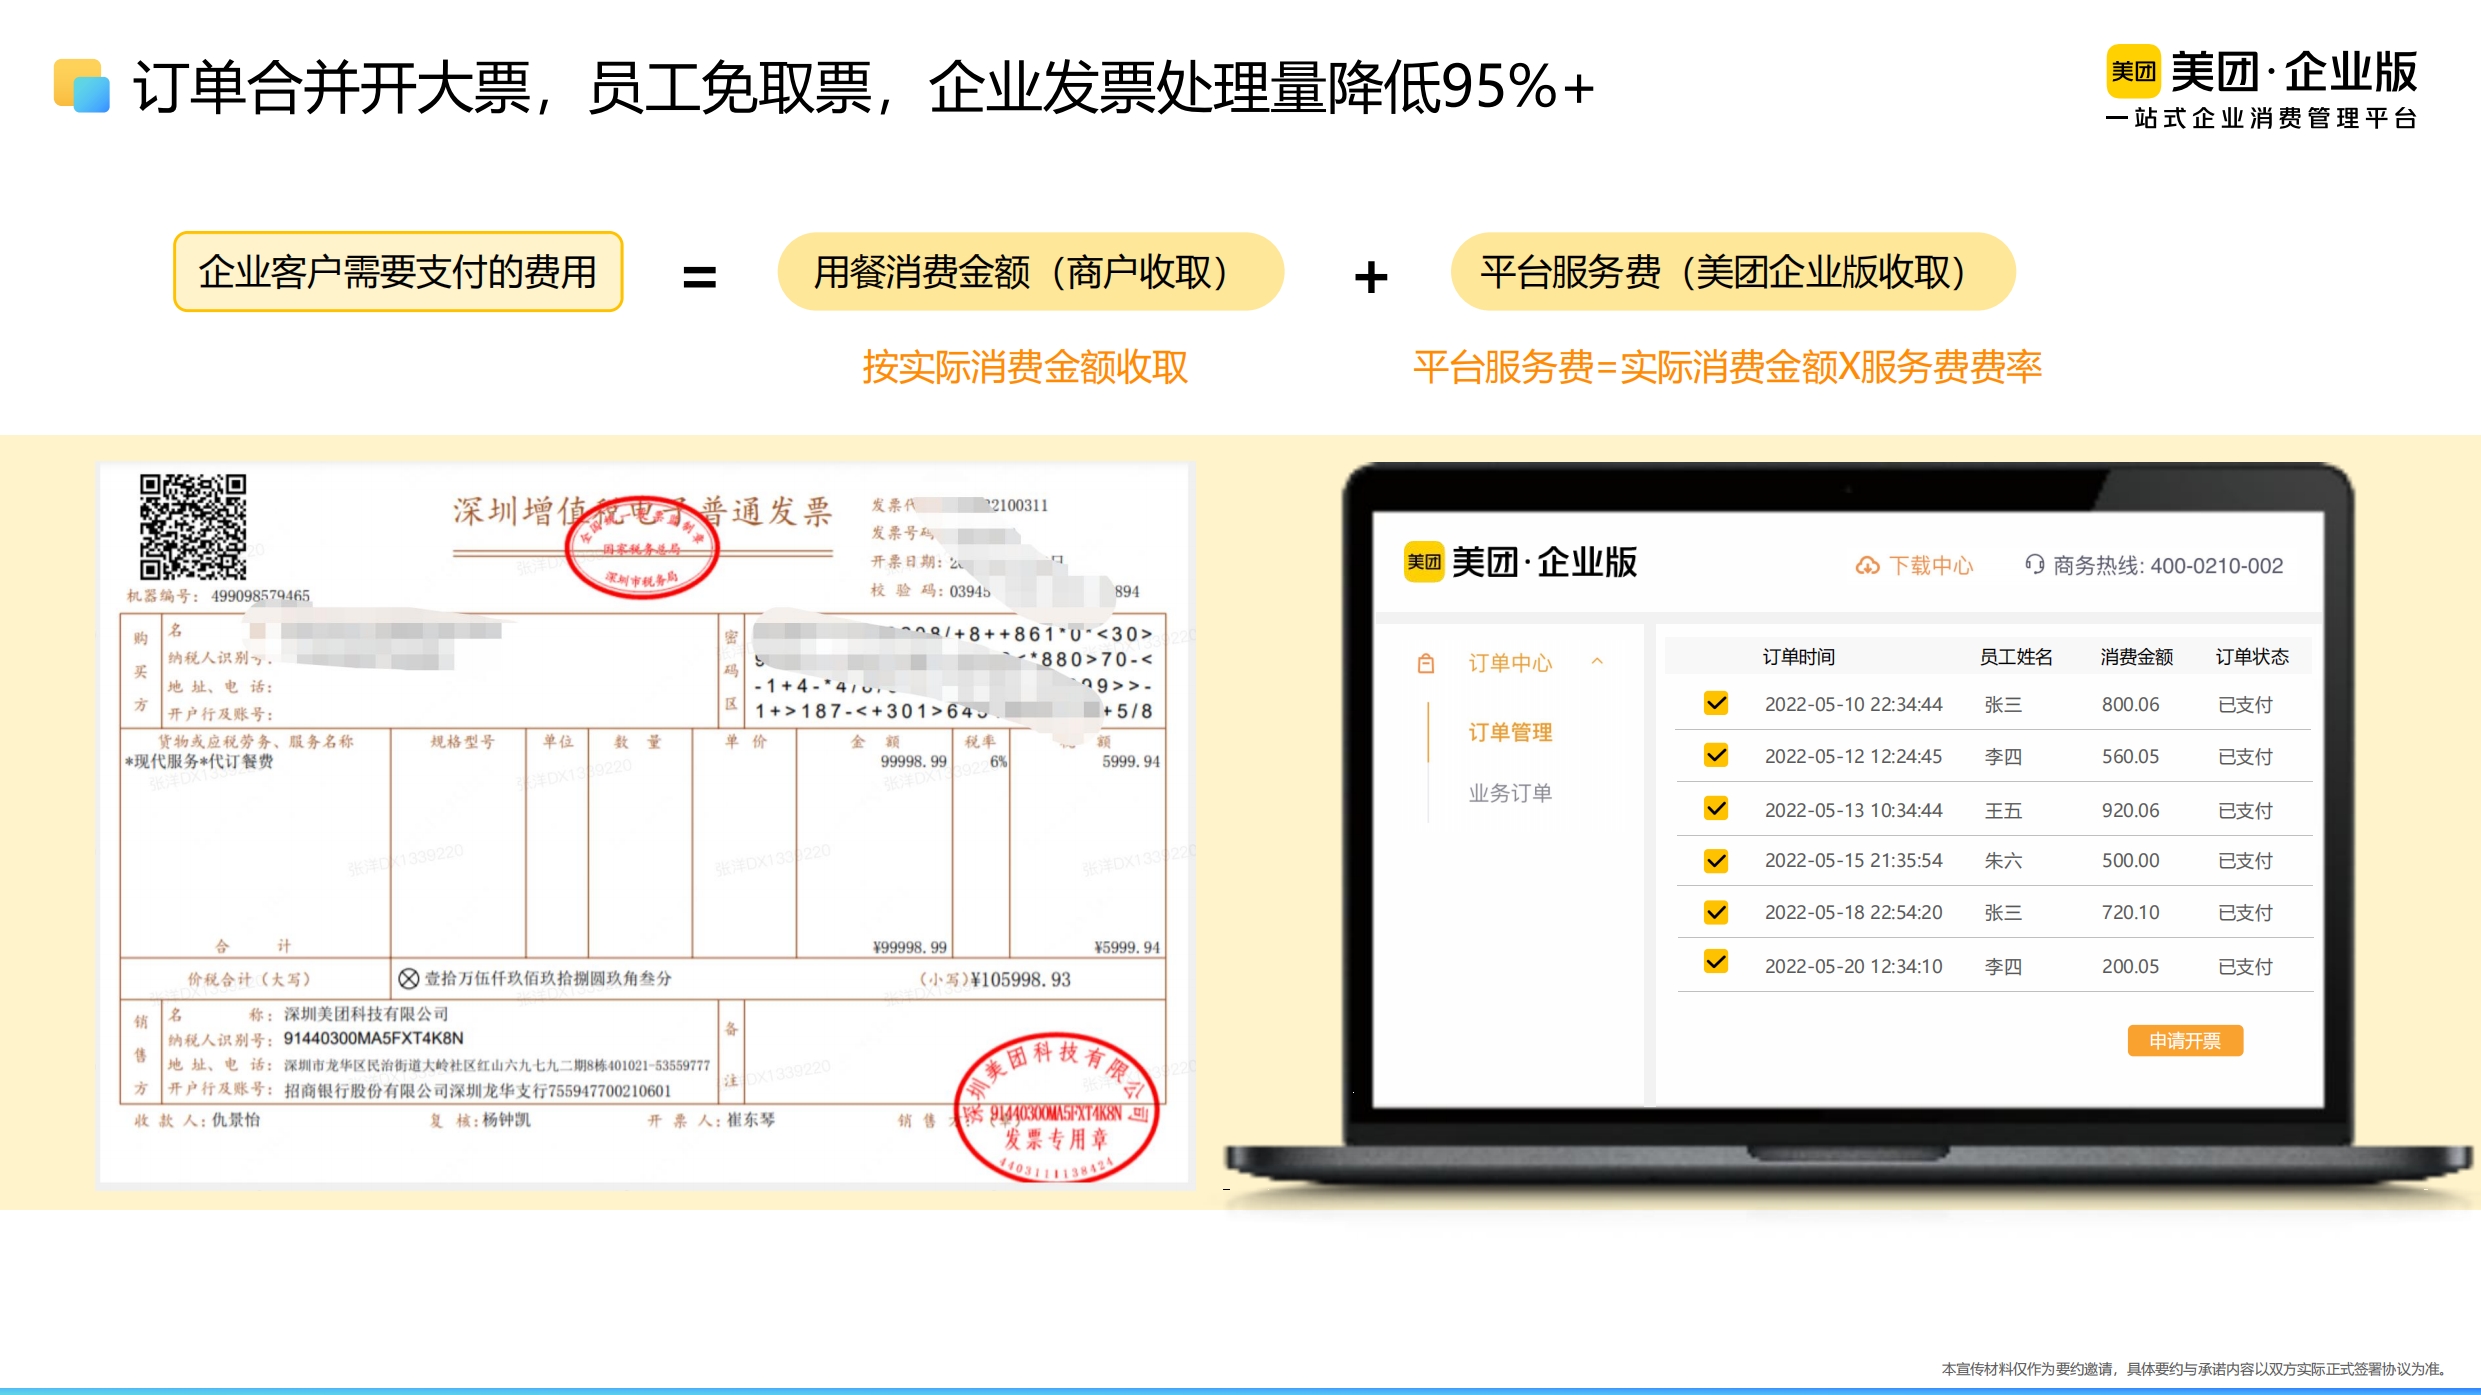Click the amount 920.06

(x=2130, y=811)
